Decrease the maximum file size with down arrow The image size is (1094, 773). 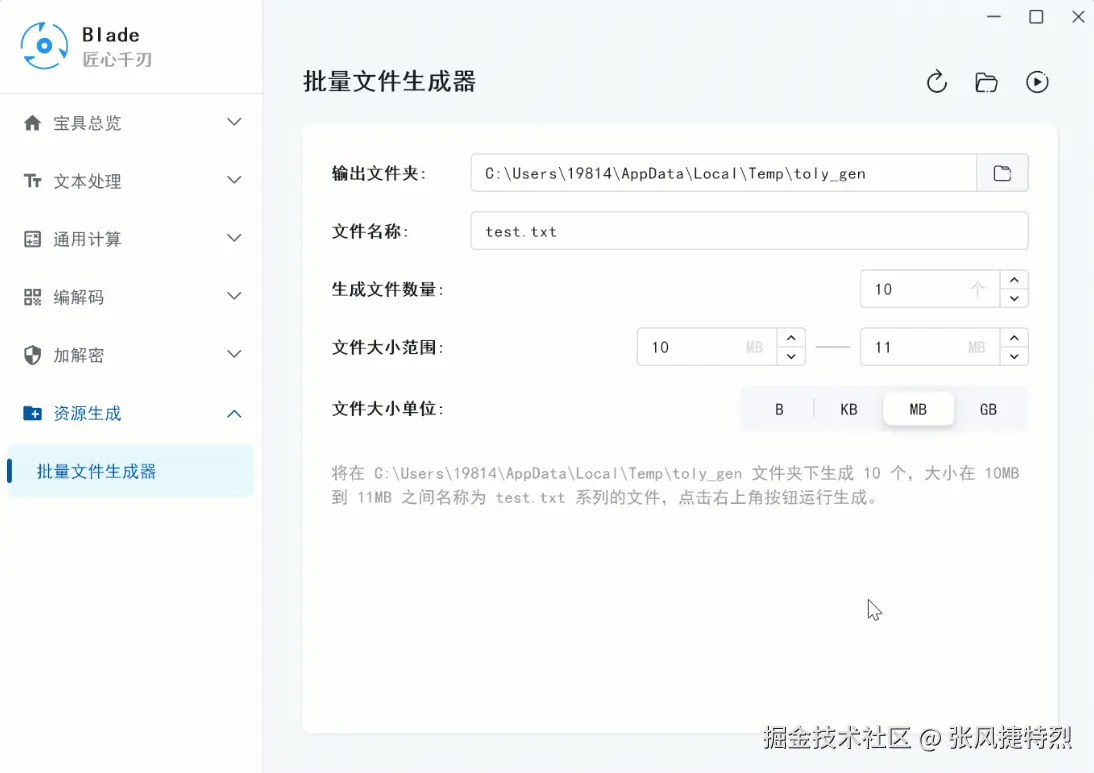coord(1014,357)
